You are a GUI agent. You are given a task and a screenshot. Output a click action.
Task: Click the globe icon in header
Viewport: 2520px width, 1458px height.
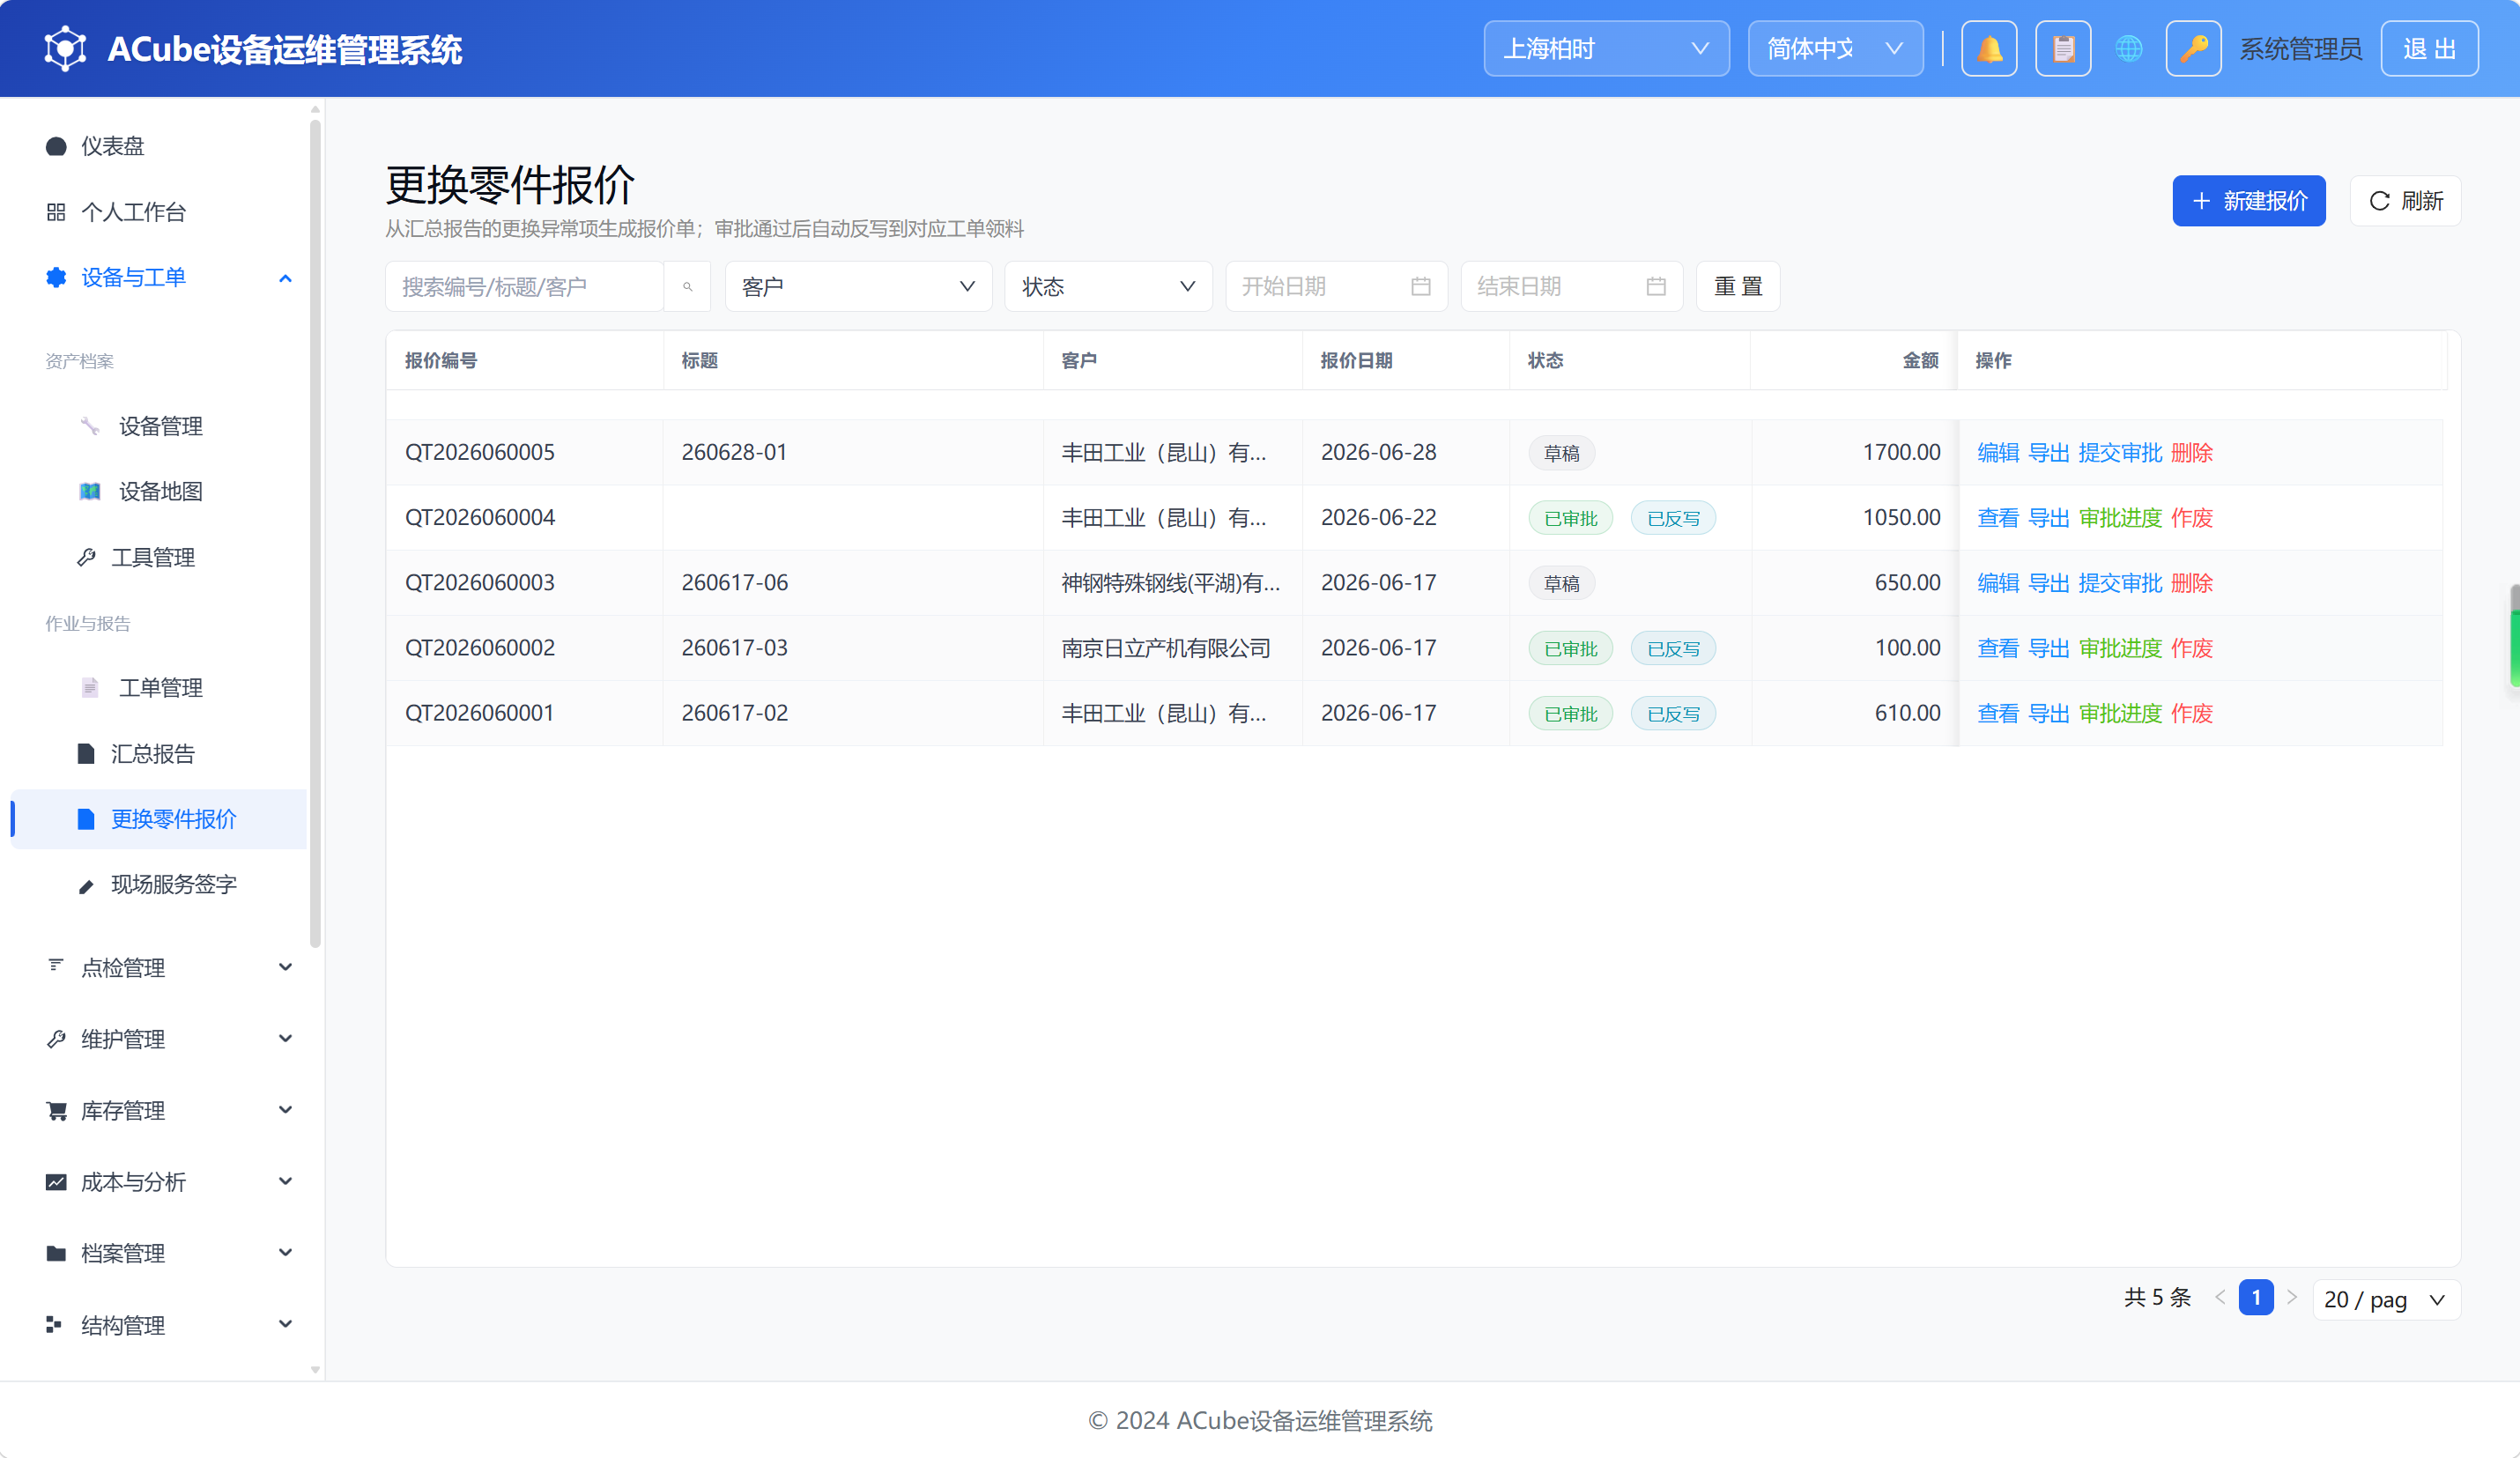[x=2129, y=48]
